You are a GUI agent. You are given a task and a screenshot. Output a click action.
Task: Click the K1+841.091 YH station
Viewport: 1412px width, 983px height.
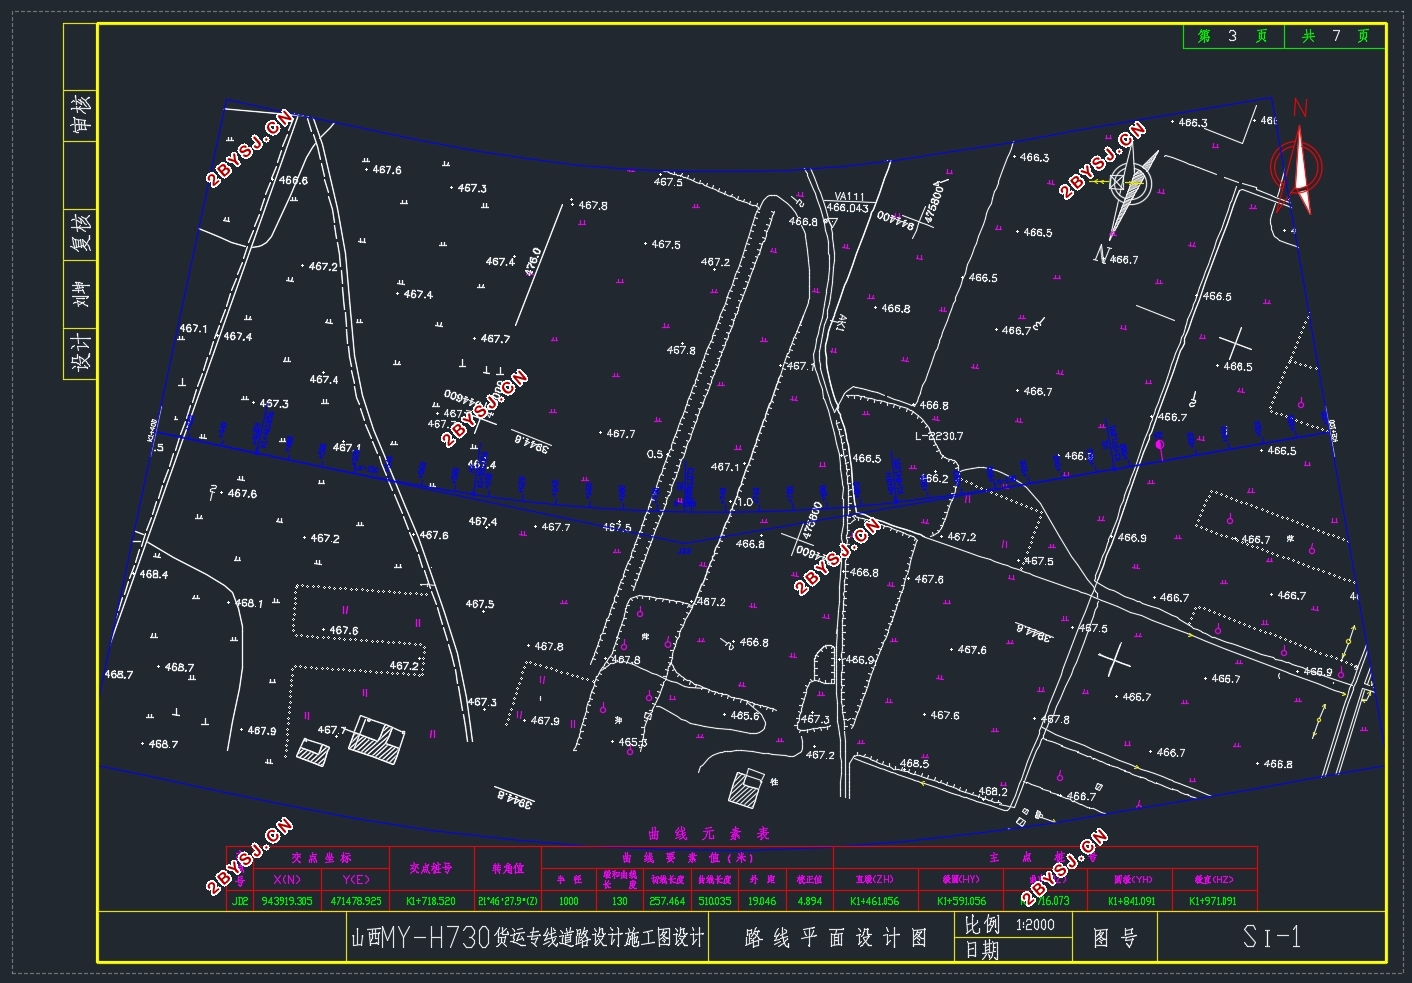1132,901
